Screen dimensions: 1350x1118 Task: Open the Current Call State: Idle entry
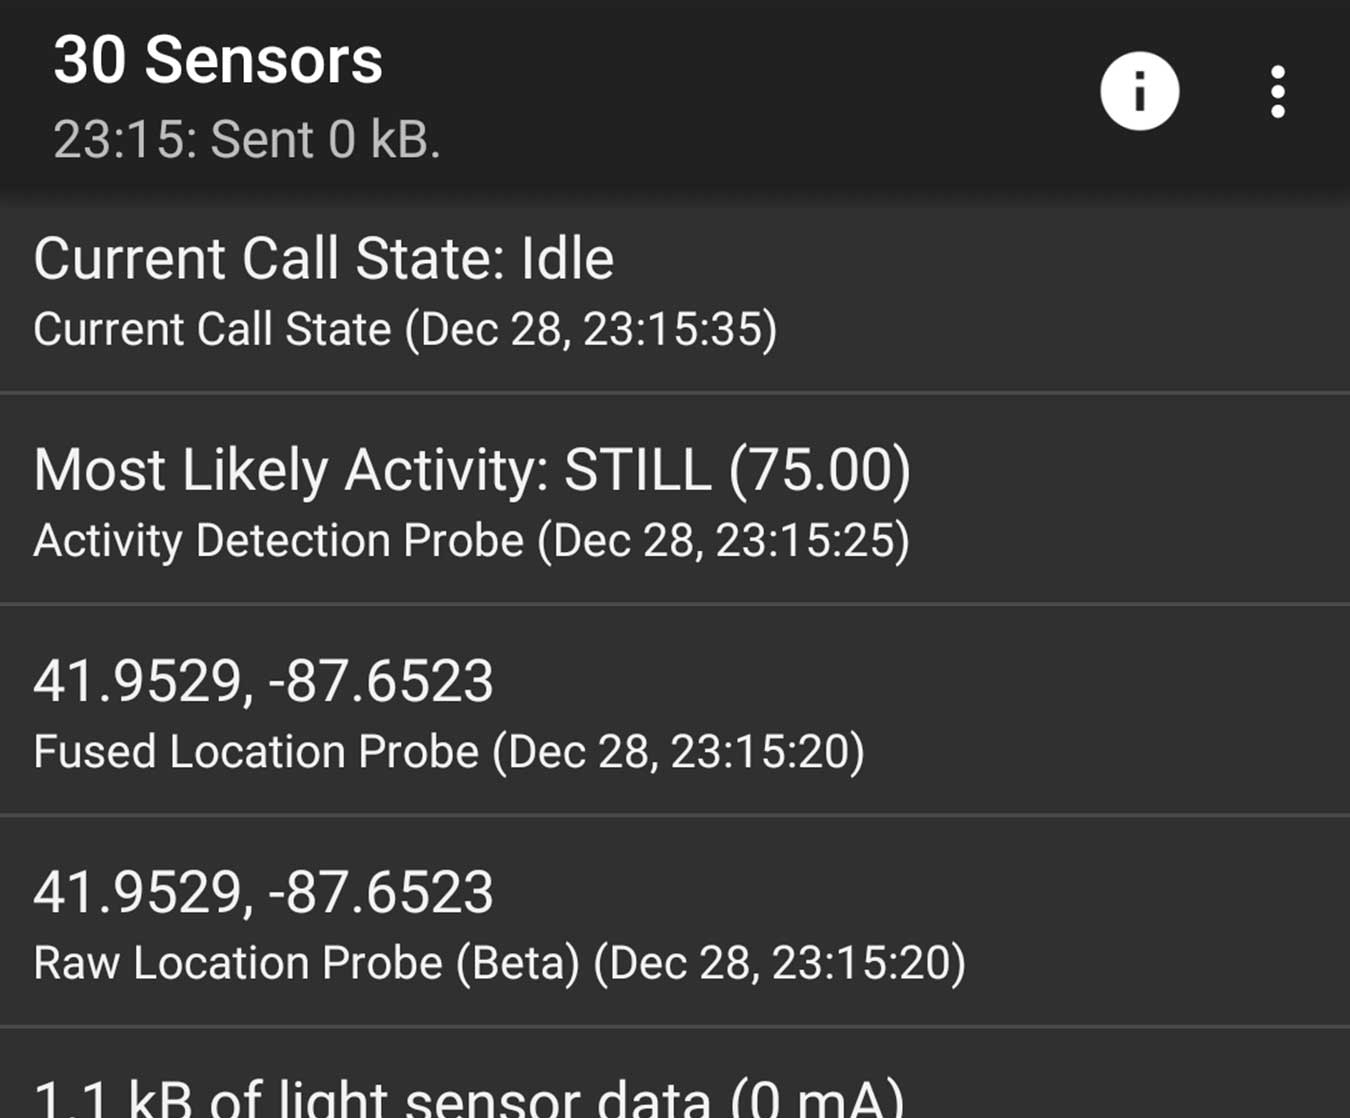(x=323, y=259)
